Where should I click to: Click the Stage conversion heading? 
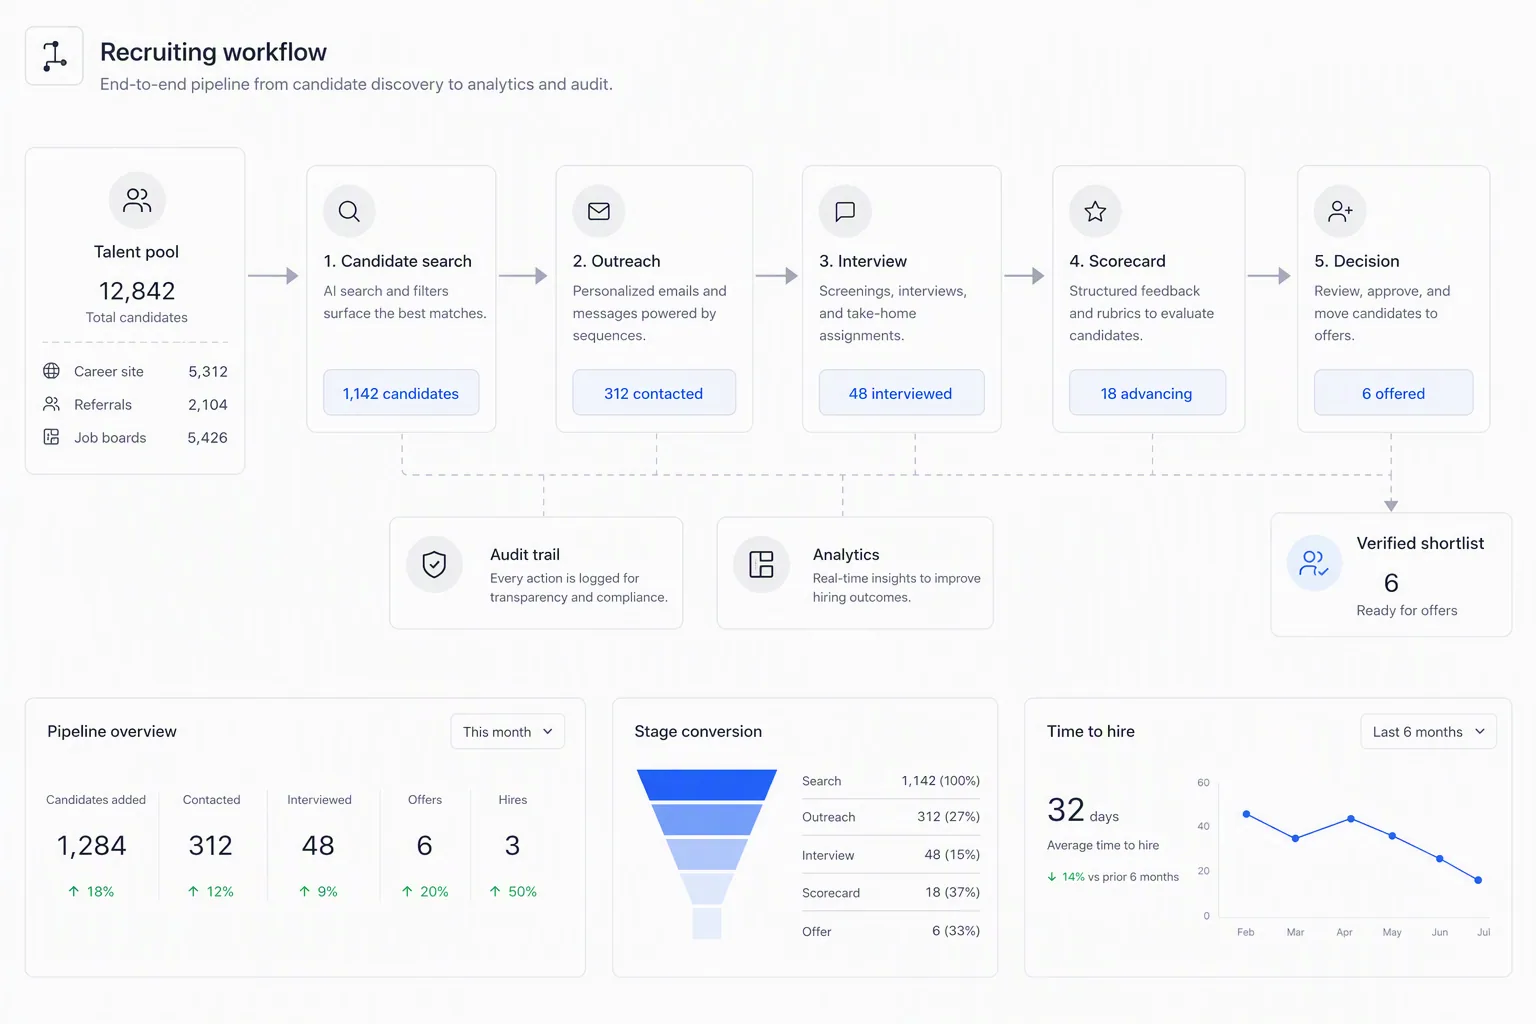698,731
